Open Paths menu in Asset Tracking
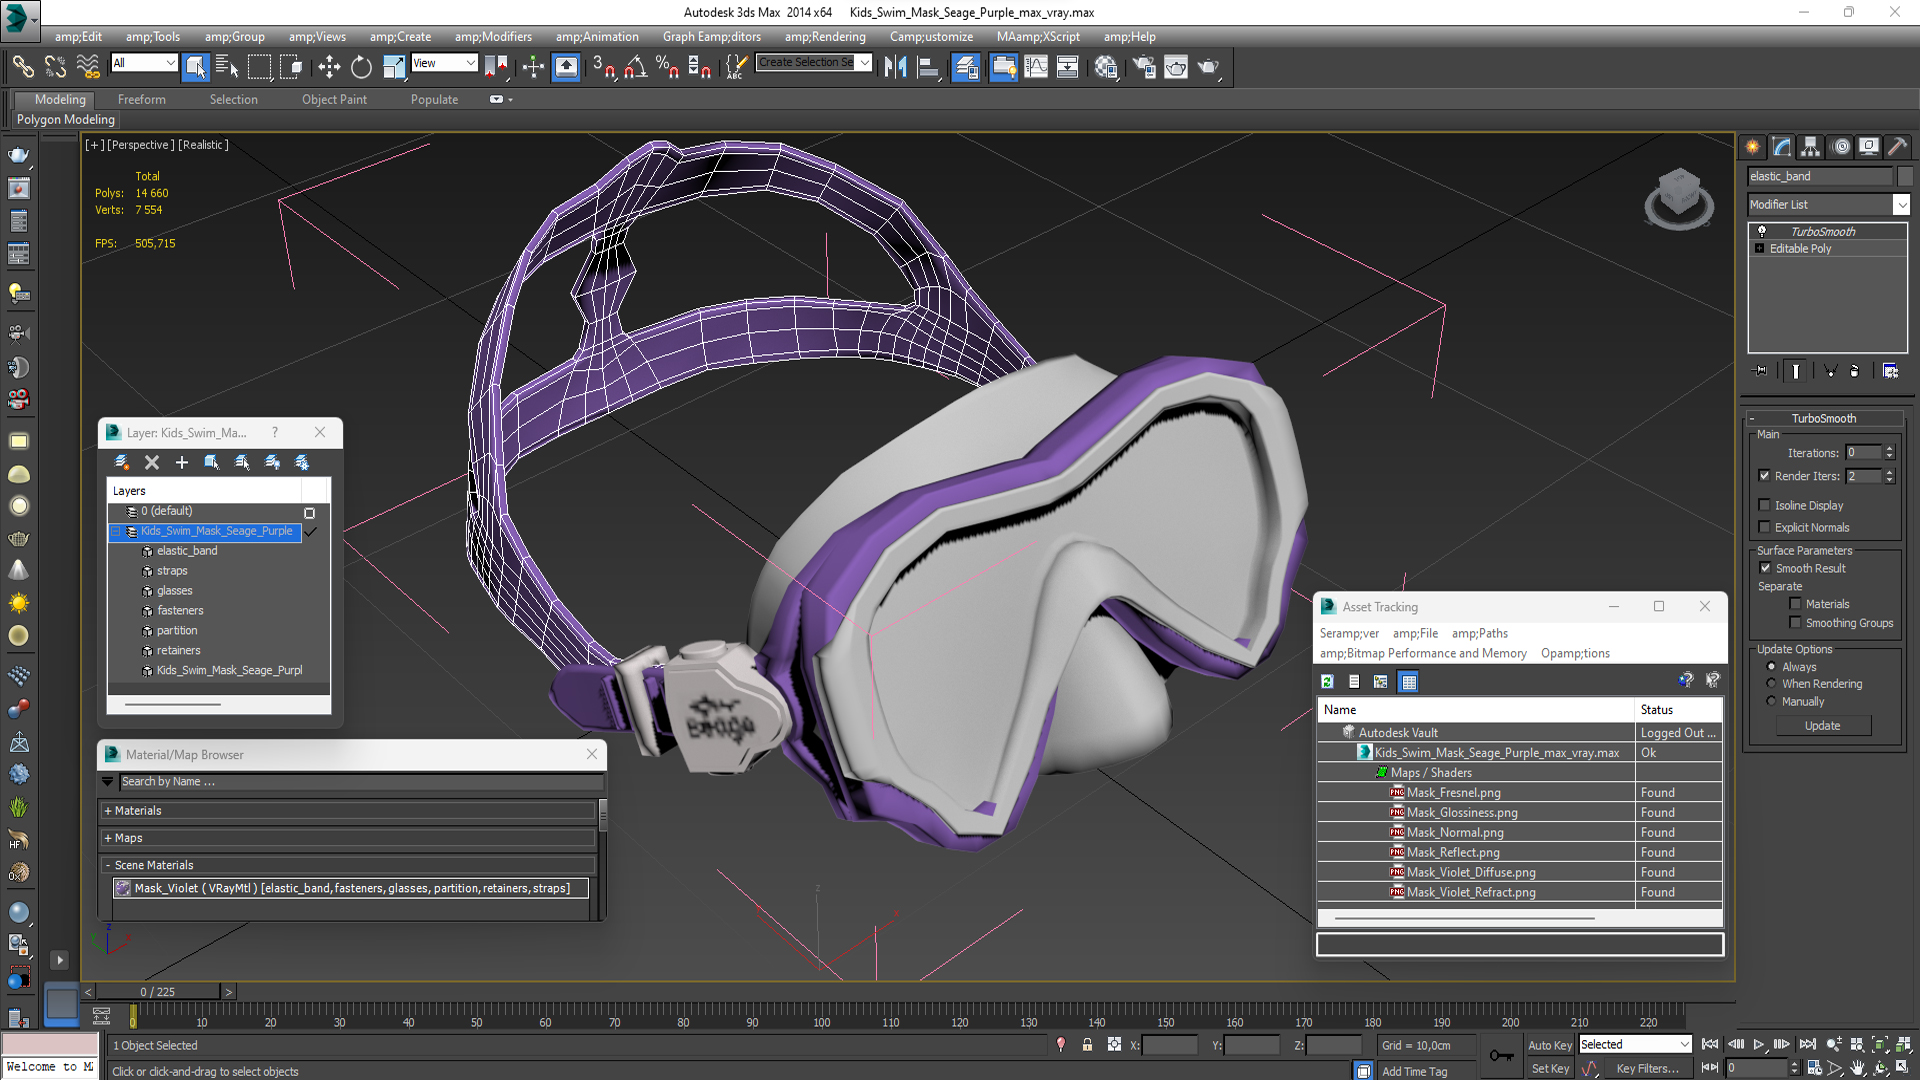The image size is (1920, 1080). [1479, 633]
